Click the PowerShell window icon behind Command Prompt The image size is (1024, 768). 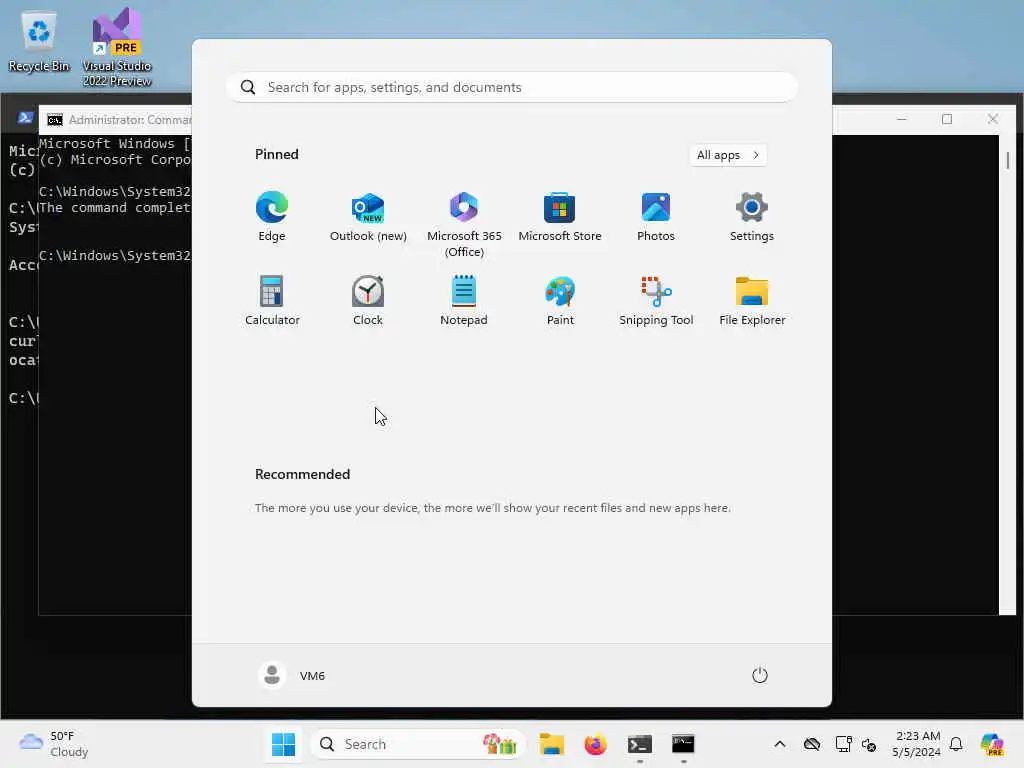click(25, 118)
